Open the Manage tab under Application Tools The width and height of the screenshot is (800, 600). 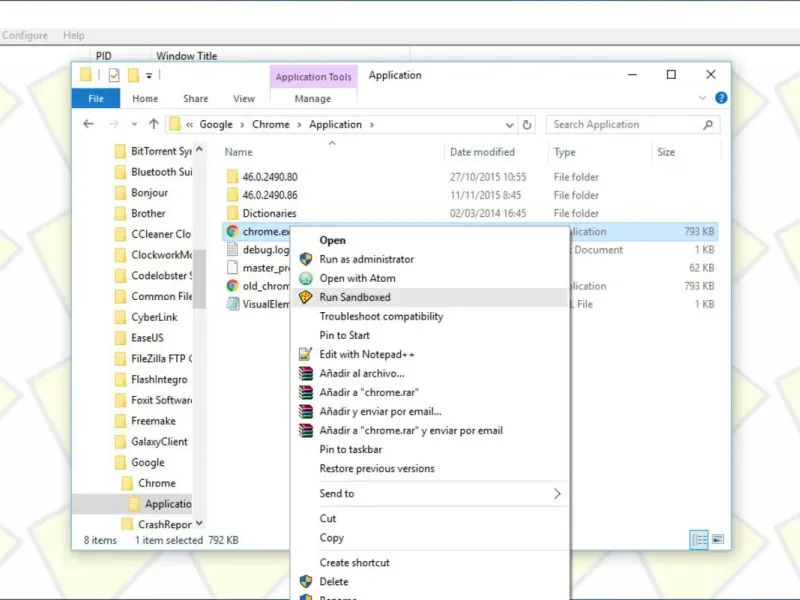click(313, 98)
